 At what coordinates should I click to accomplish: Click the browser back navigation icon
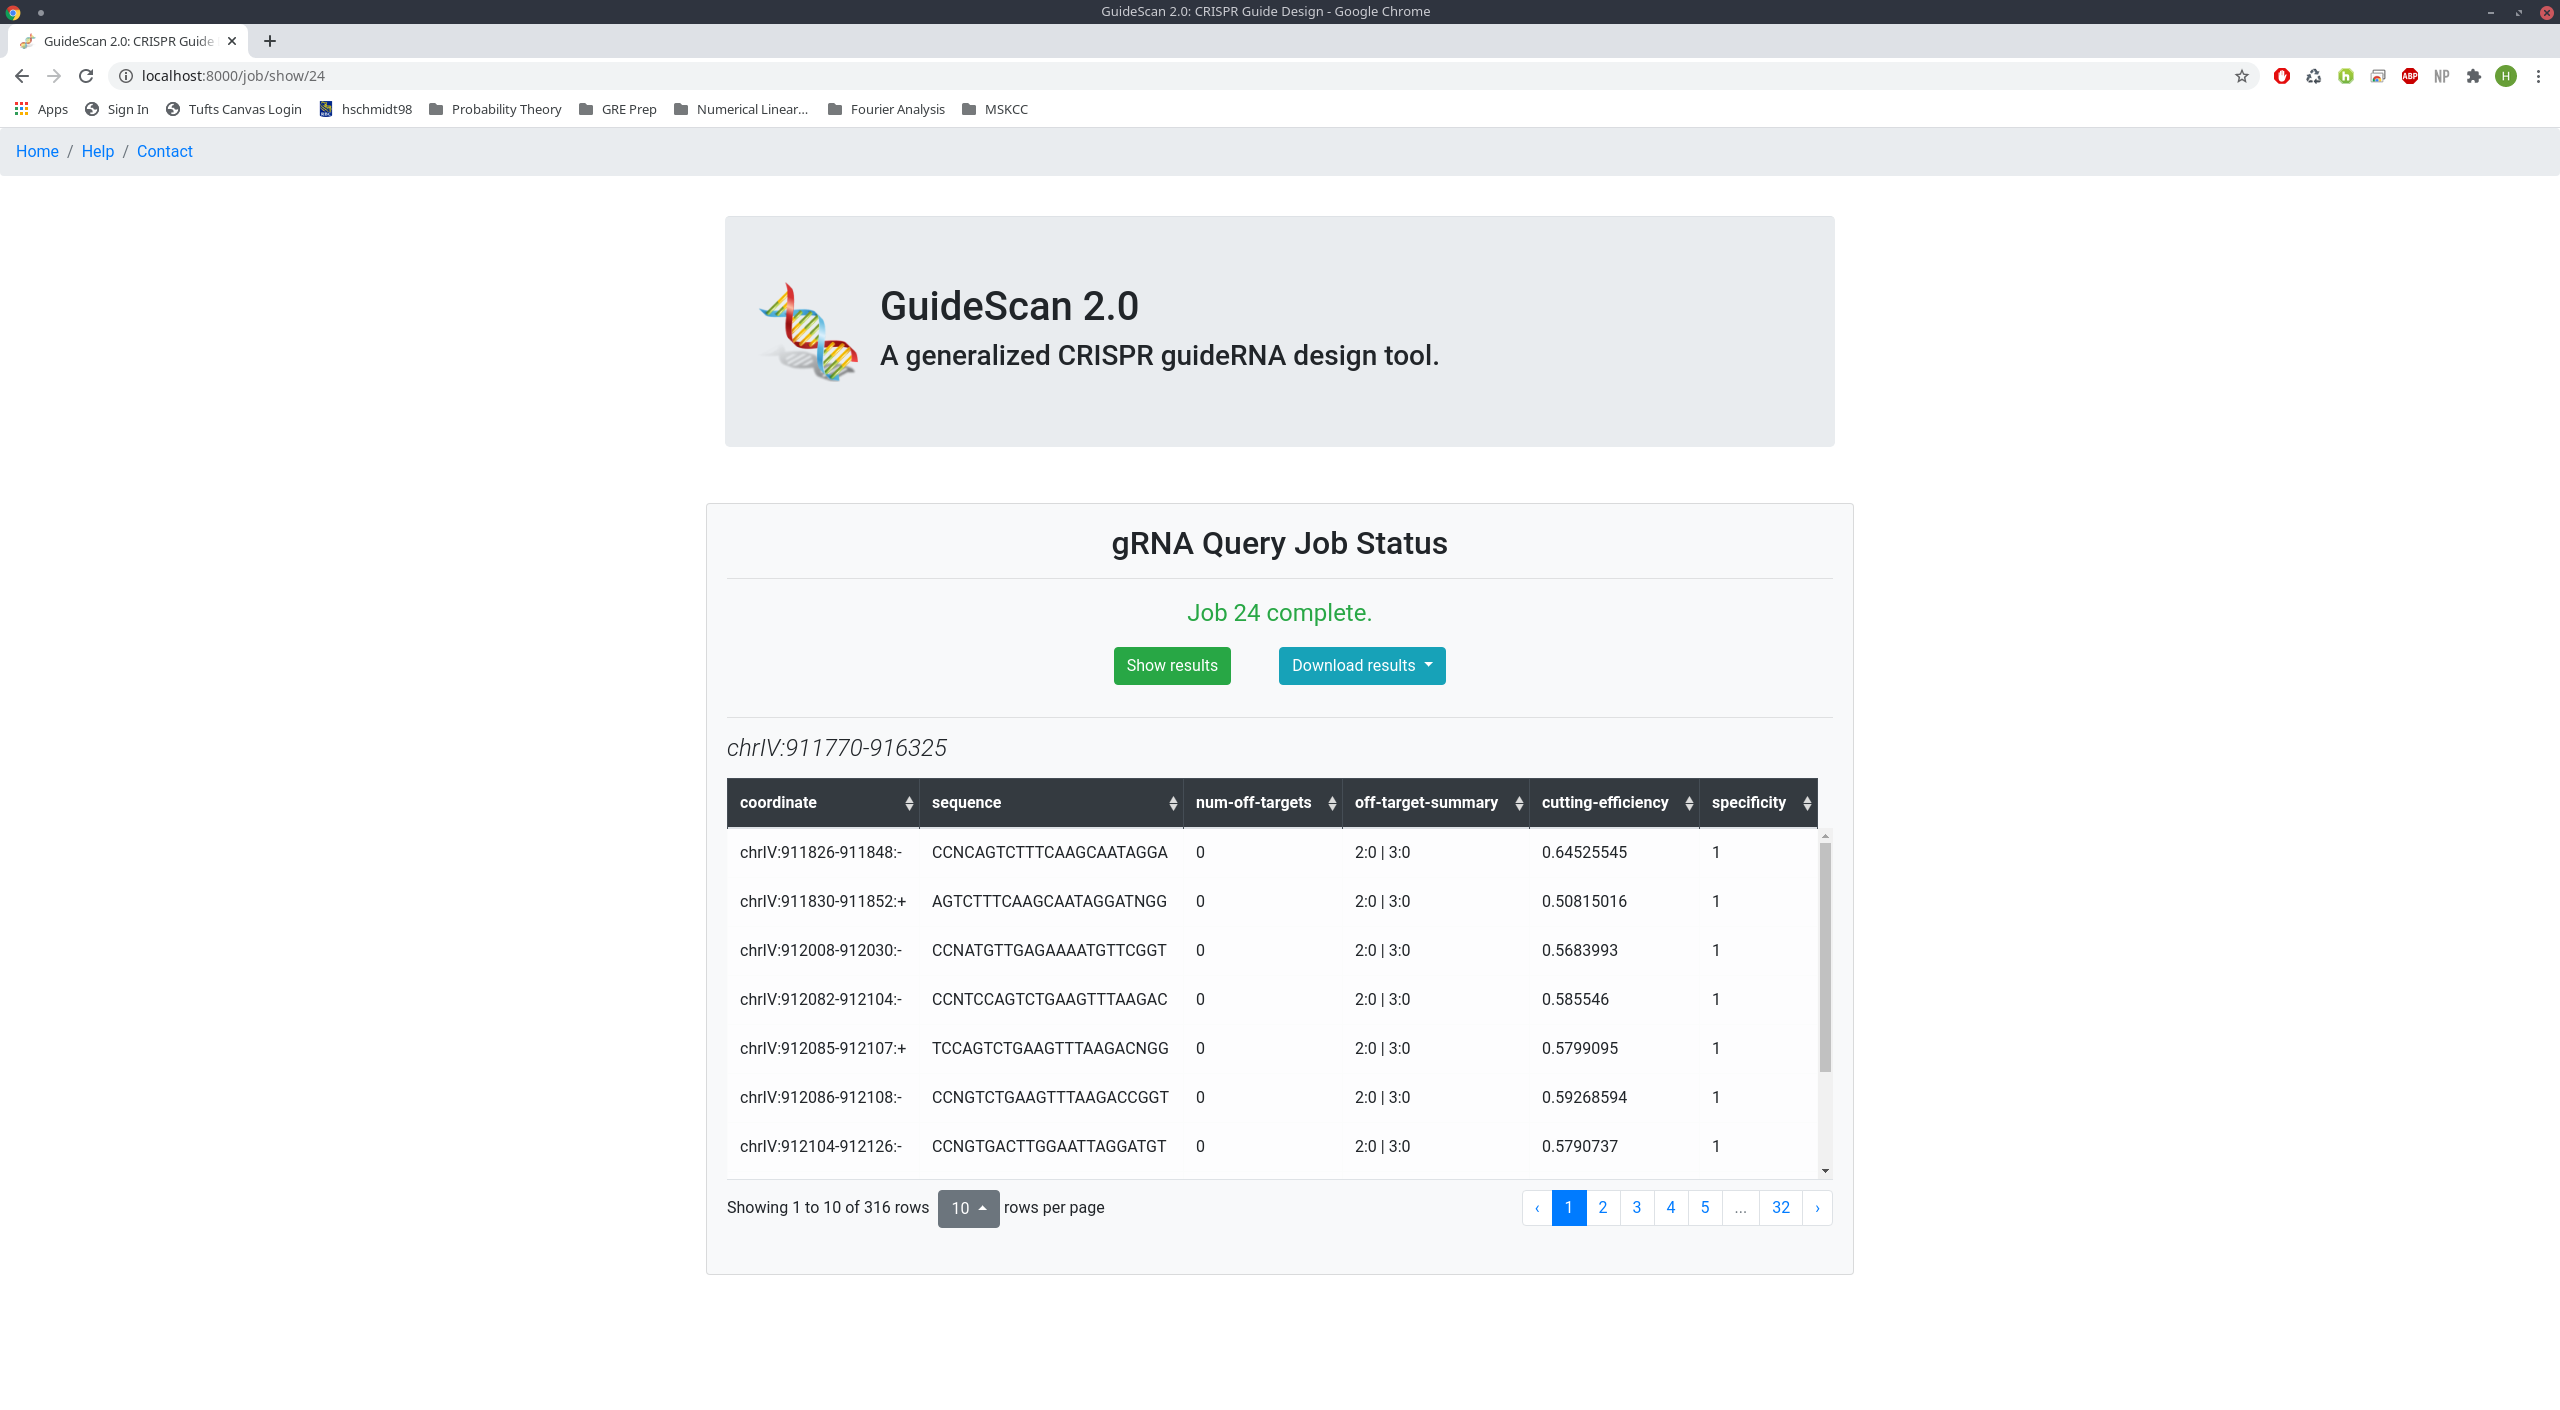click(x=21, y=75)
